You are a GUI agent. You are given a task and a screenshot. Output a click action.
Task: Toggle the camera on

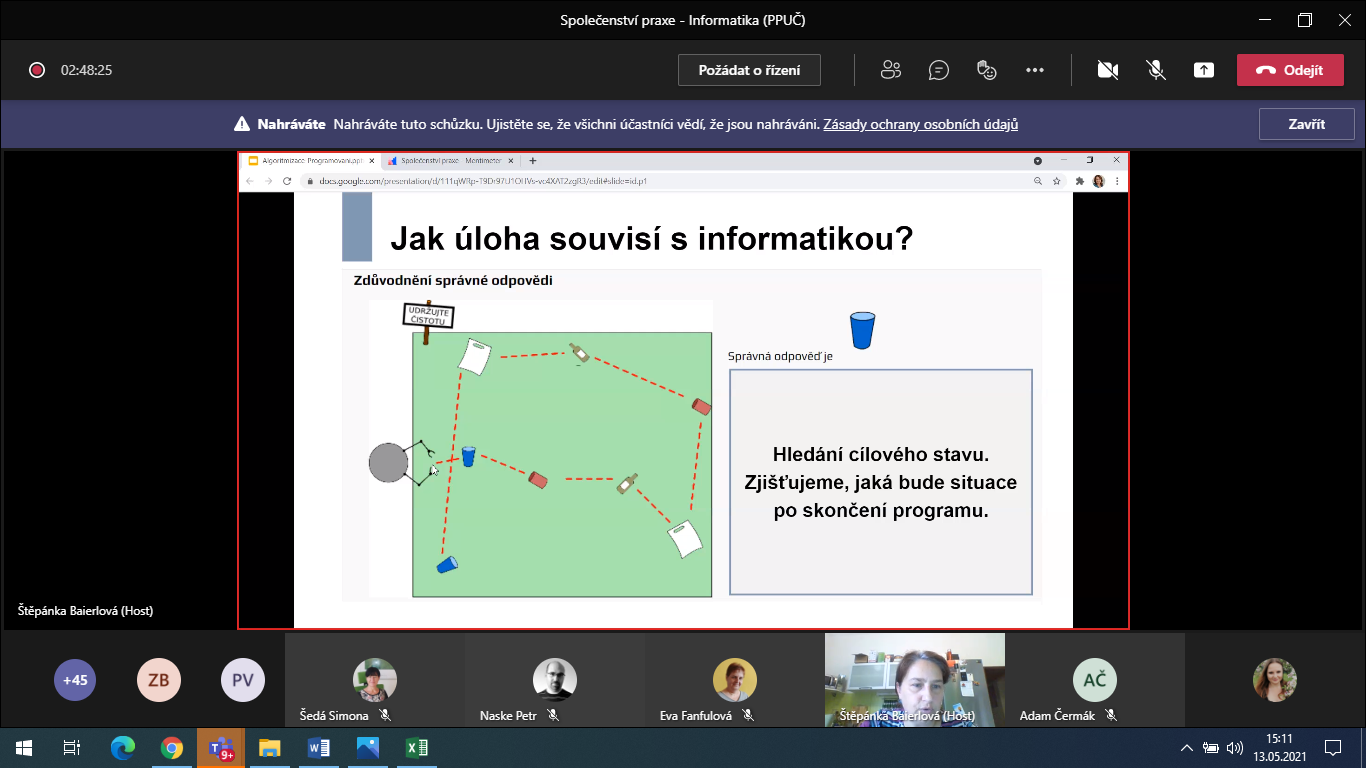pos(1107,70)
